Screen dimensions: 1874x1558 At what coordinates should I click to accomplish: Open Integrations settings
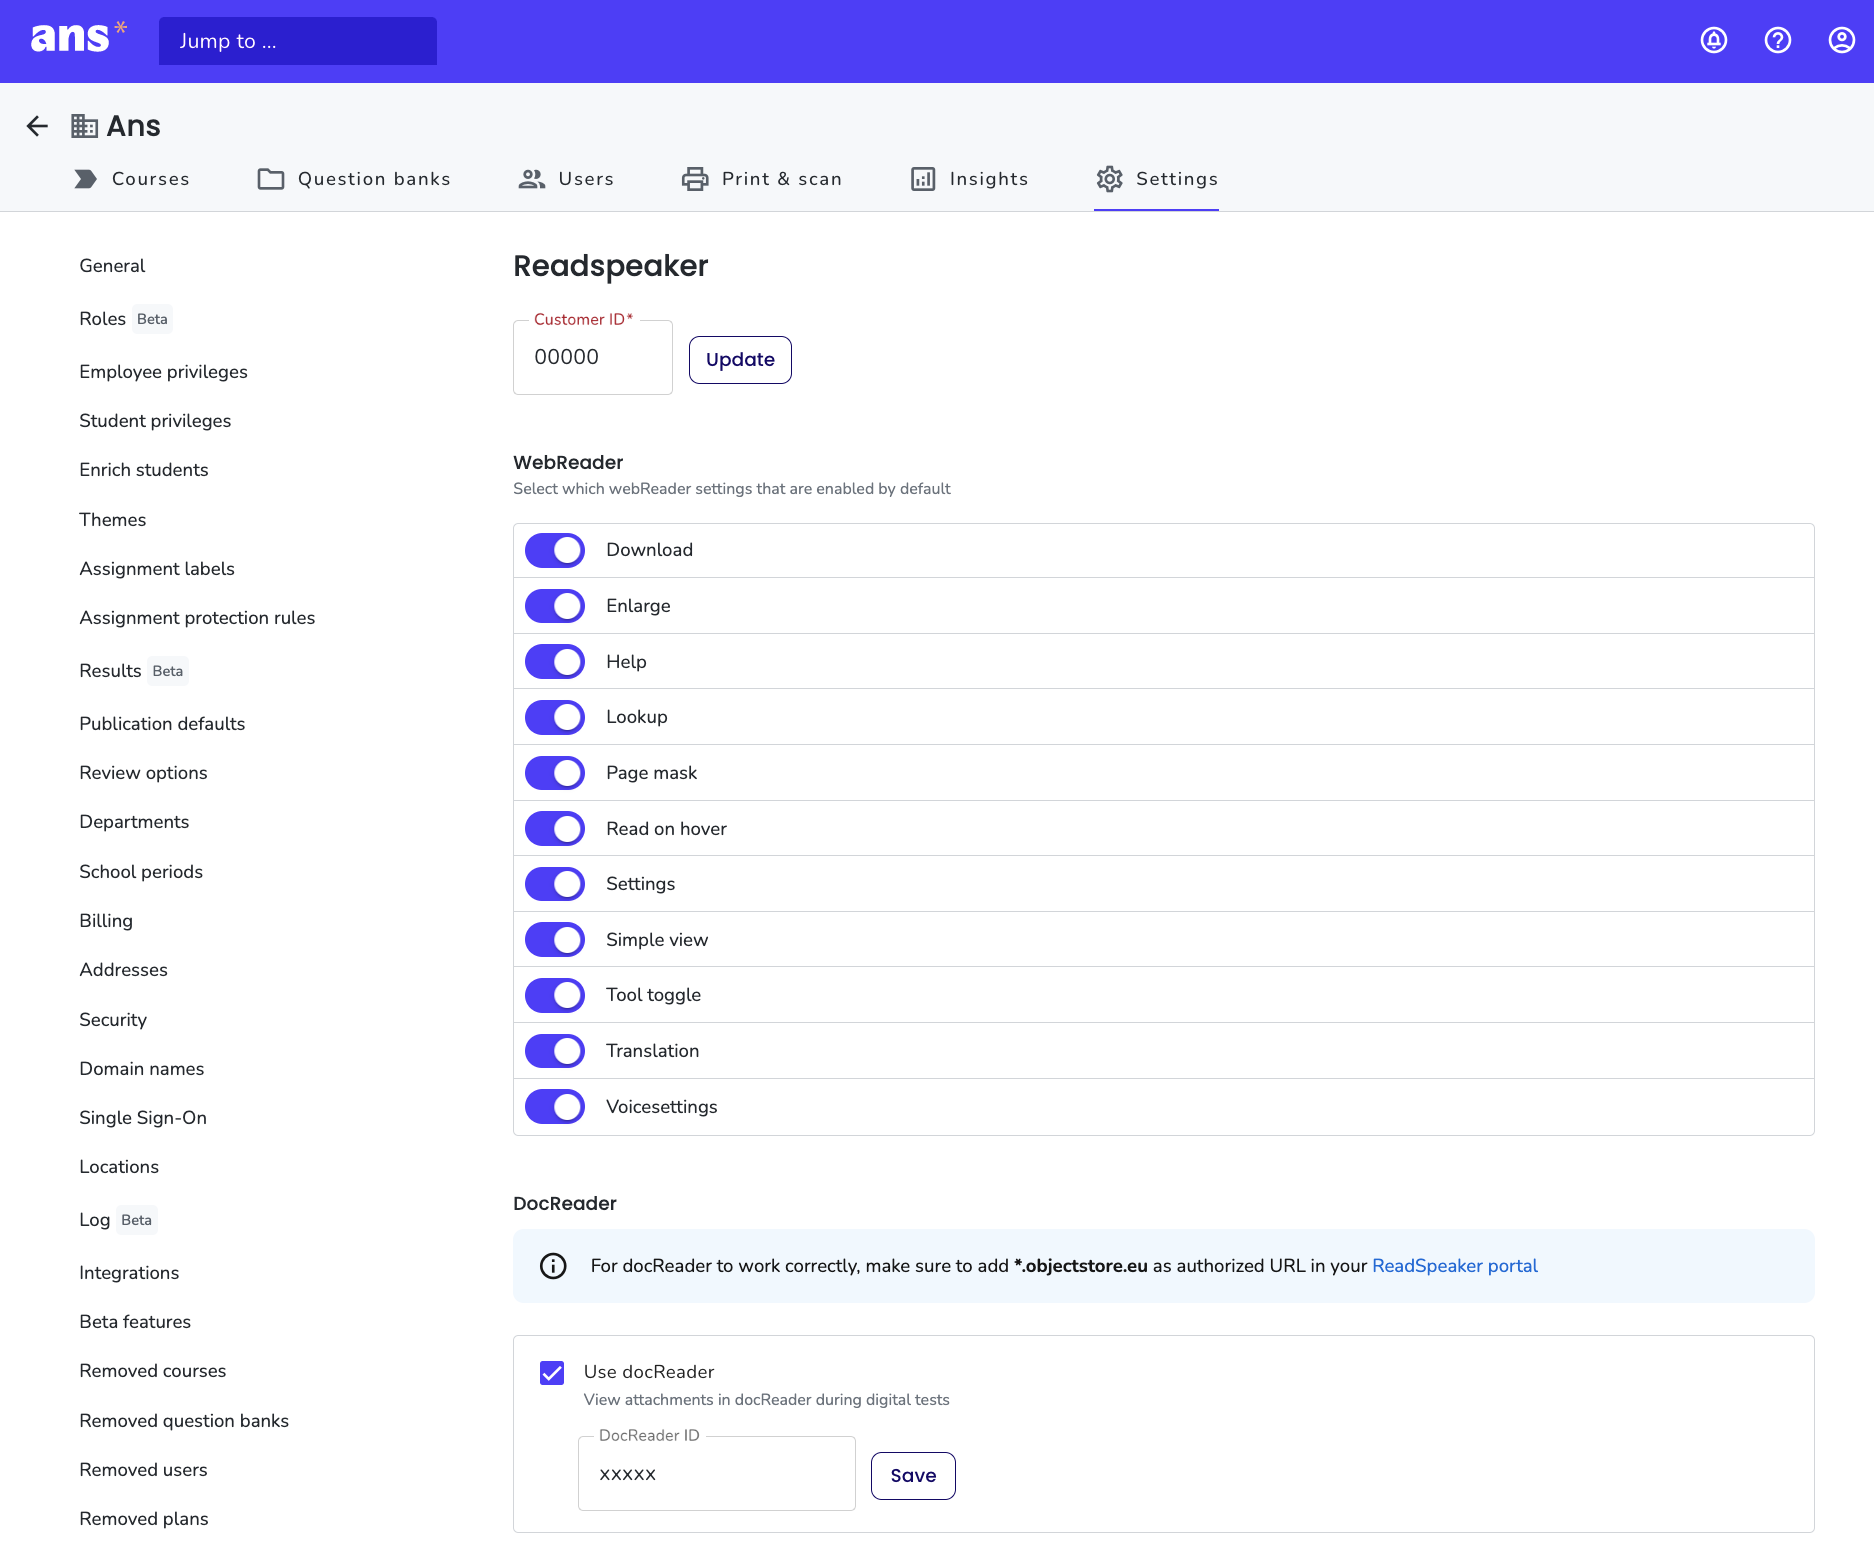129,1273
